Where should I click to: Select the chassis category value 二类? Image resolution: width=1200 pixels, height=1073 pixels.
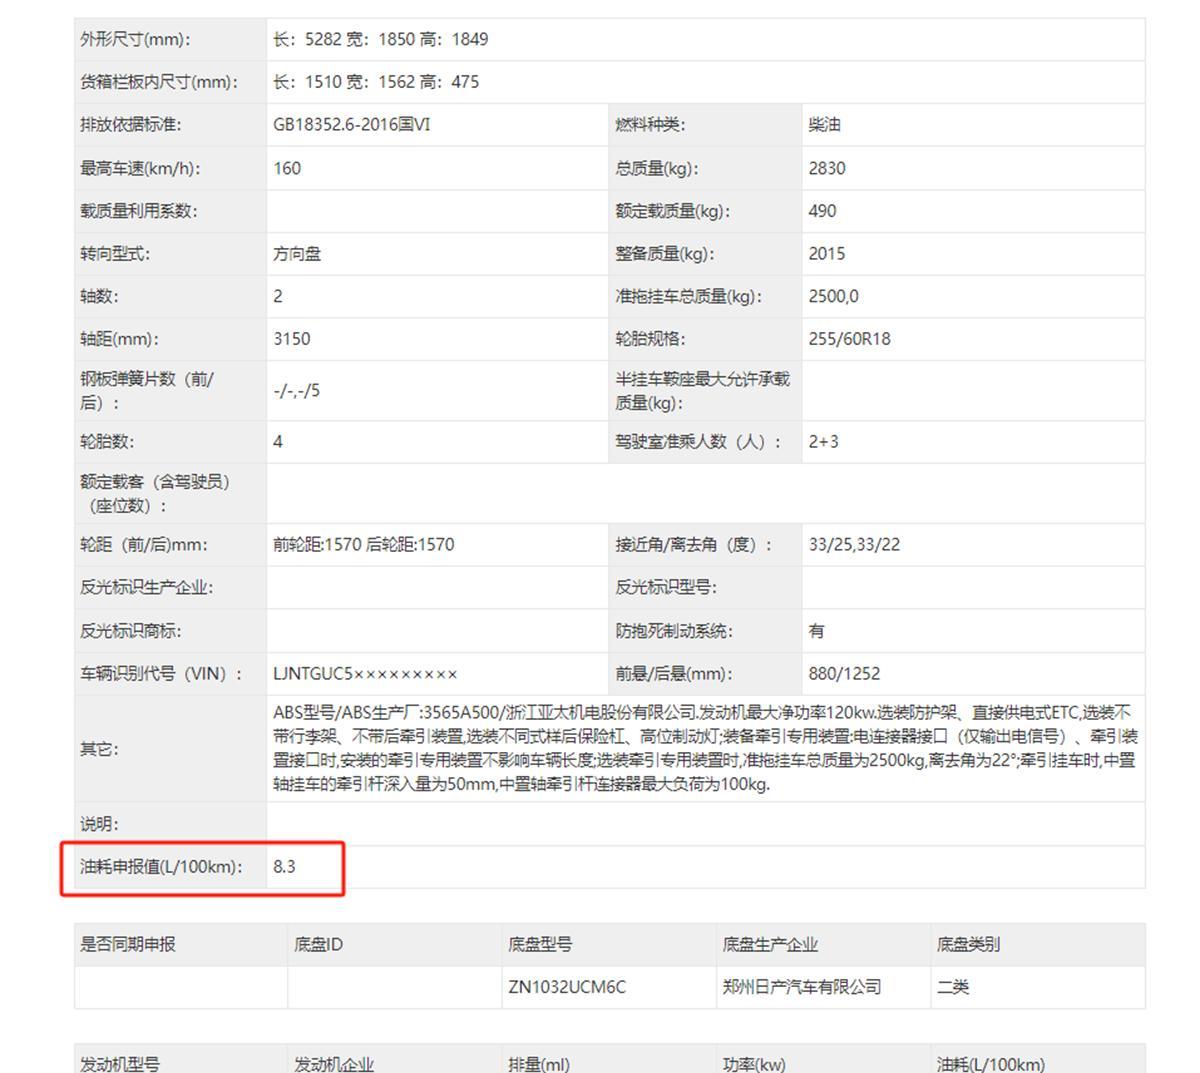pyautogui.click(x=953, y=987)
